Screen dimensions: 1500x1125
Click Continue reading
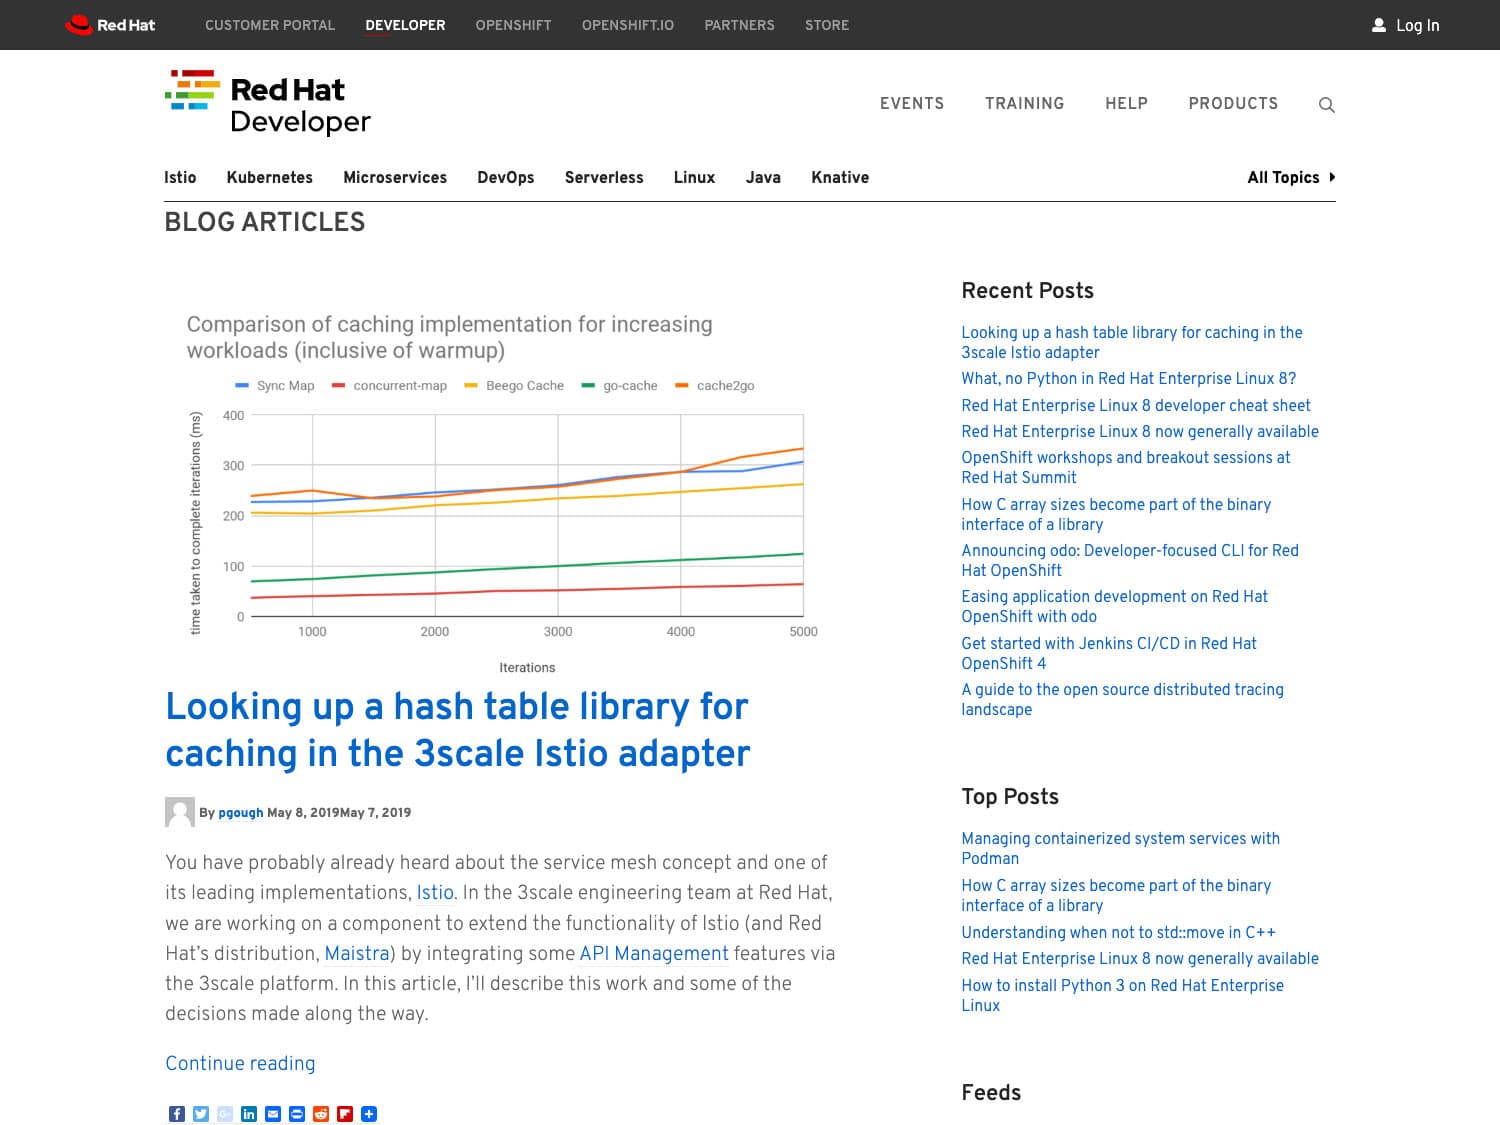240,1063
